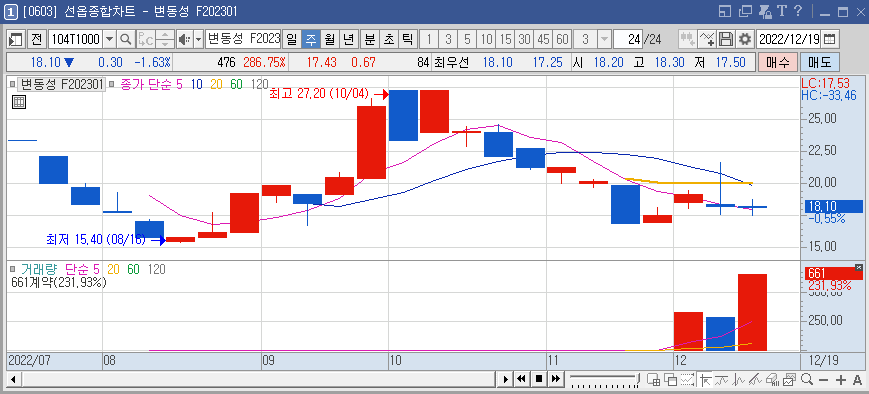Select the 일 (daily) period
This screenshot has width=869, height=394.
[x=292, y=39]
